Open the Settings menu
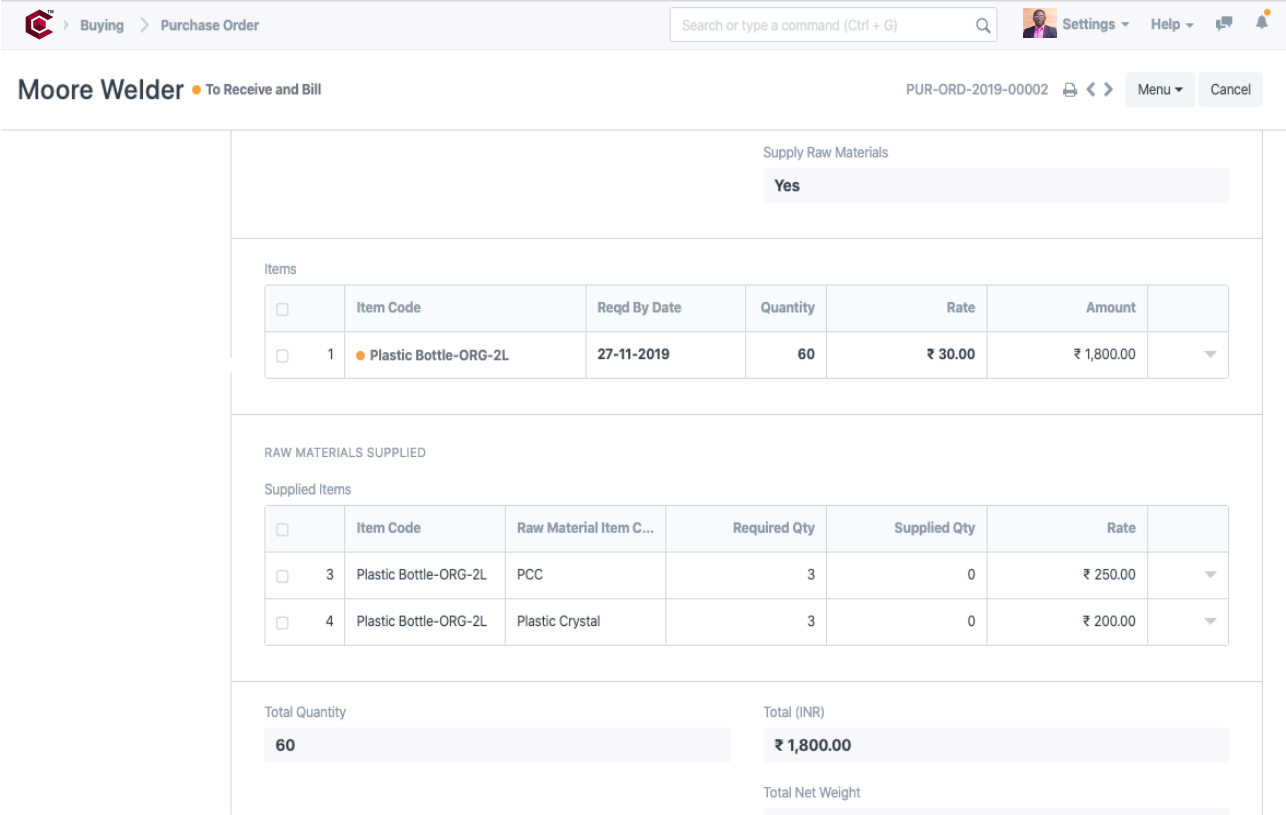Viewport: 1286px width, 815px height. coord(1092,24)
